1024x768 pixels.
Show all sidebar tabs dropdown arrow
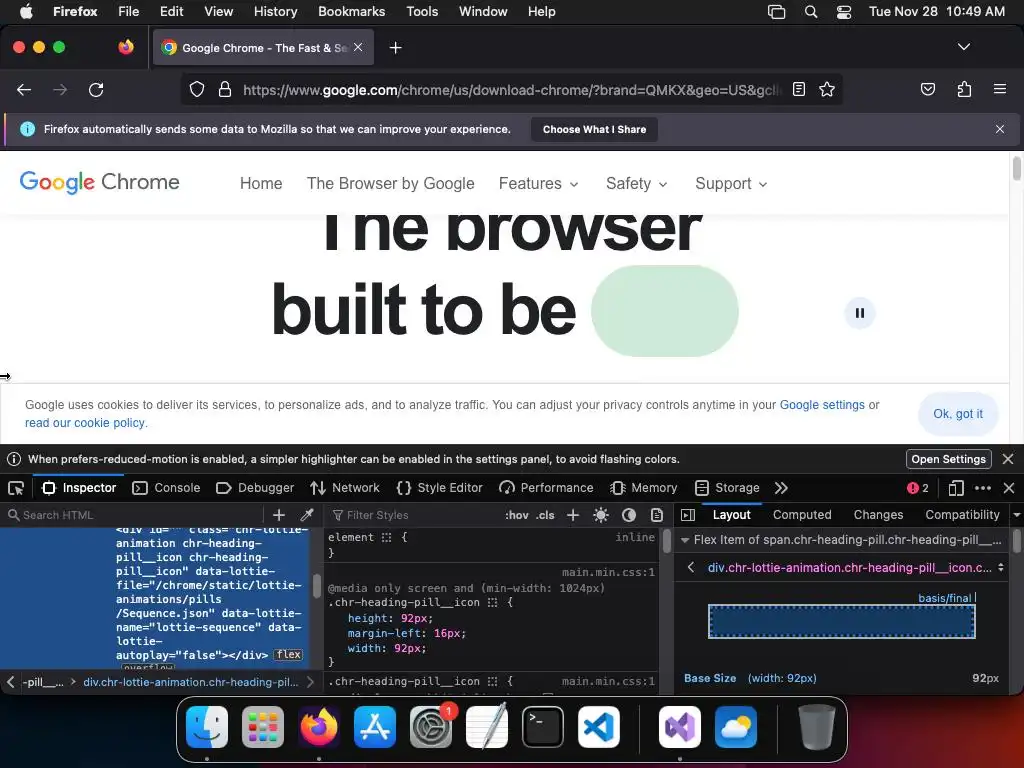pyautogui.click(x=1017, y=515)
